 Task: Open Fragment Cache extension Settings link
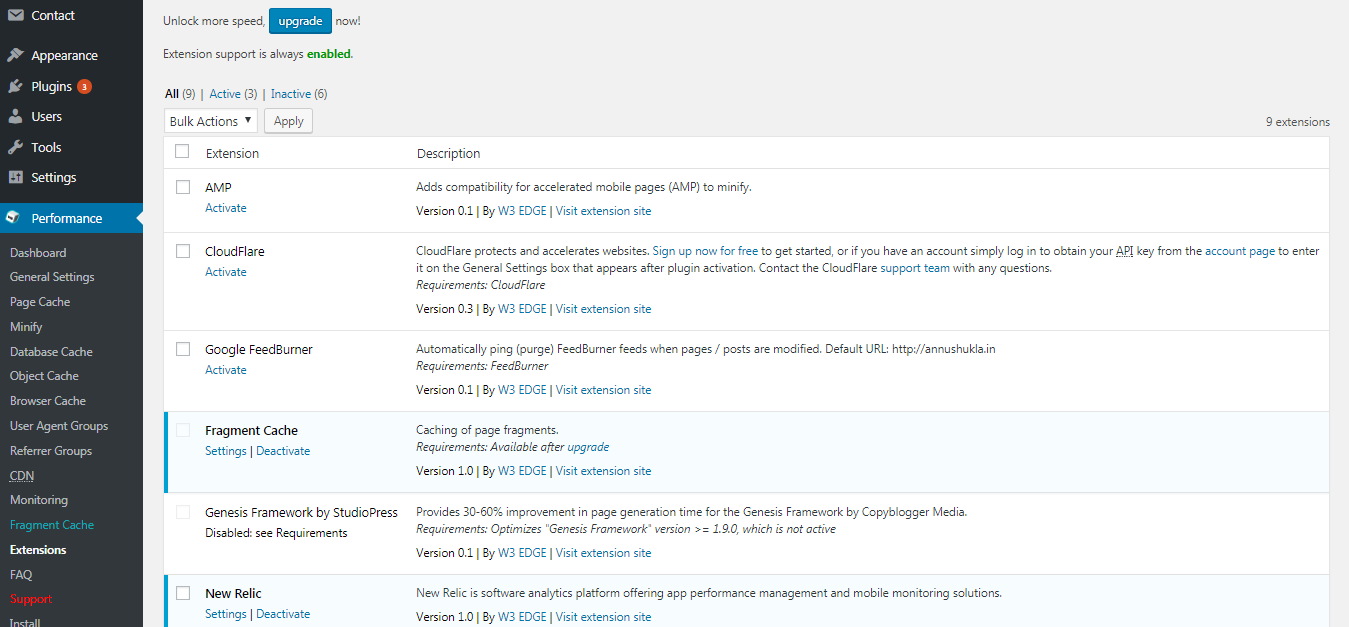(226, 451)
